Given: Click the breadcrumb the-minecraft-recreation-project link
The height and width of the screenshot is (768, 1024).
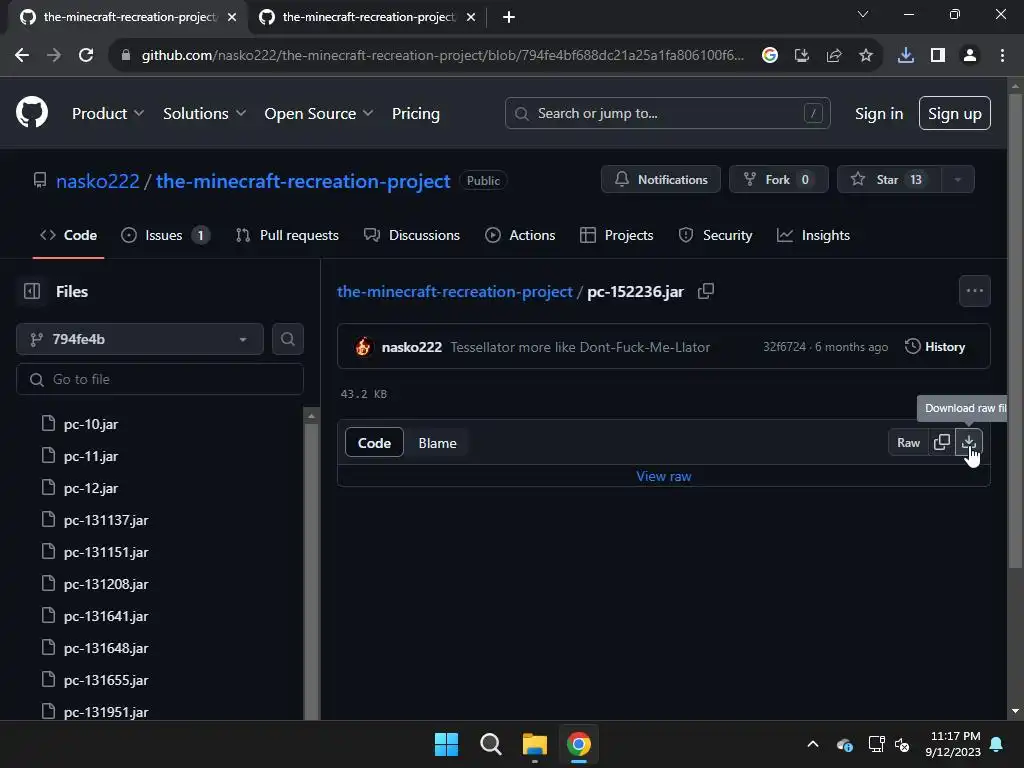Looking at the screenshot, I should click(x=455, y=291).
